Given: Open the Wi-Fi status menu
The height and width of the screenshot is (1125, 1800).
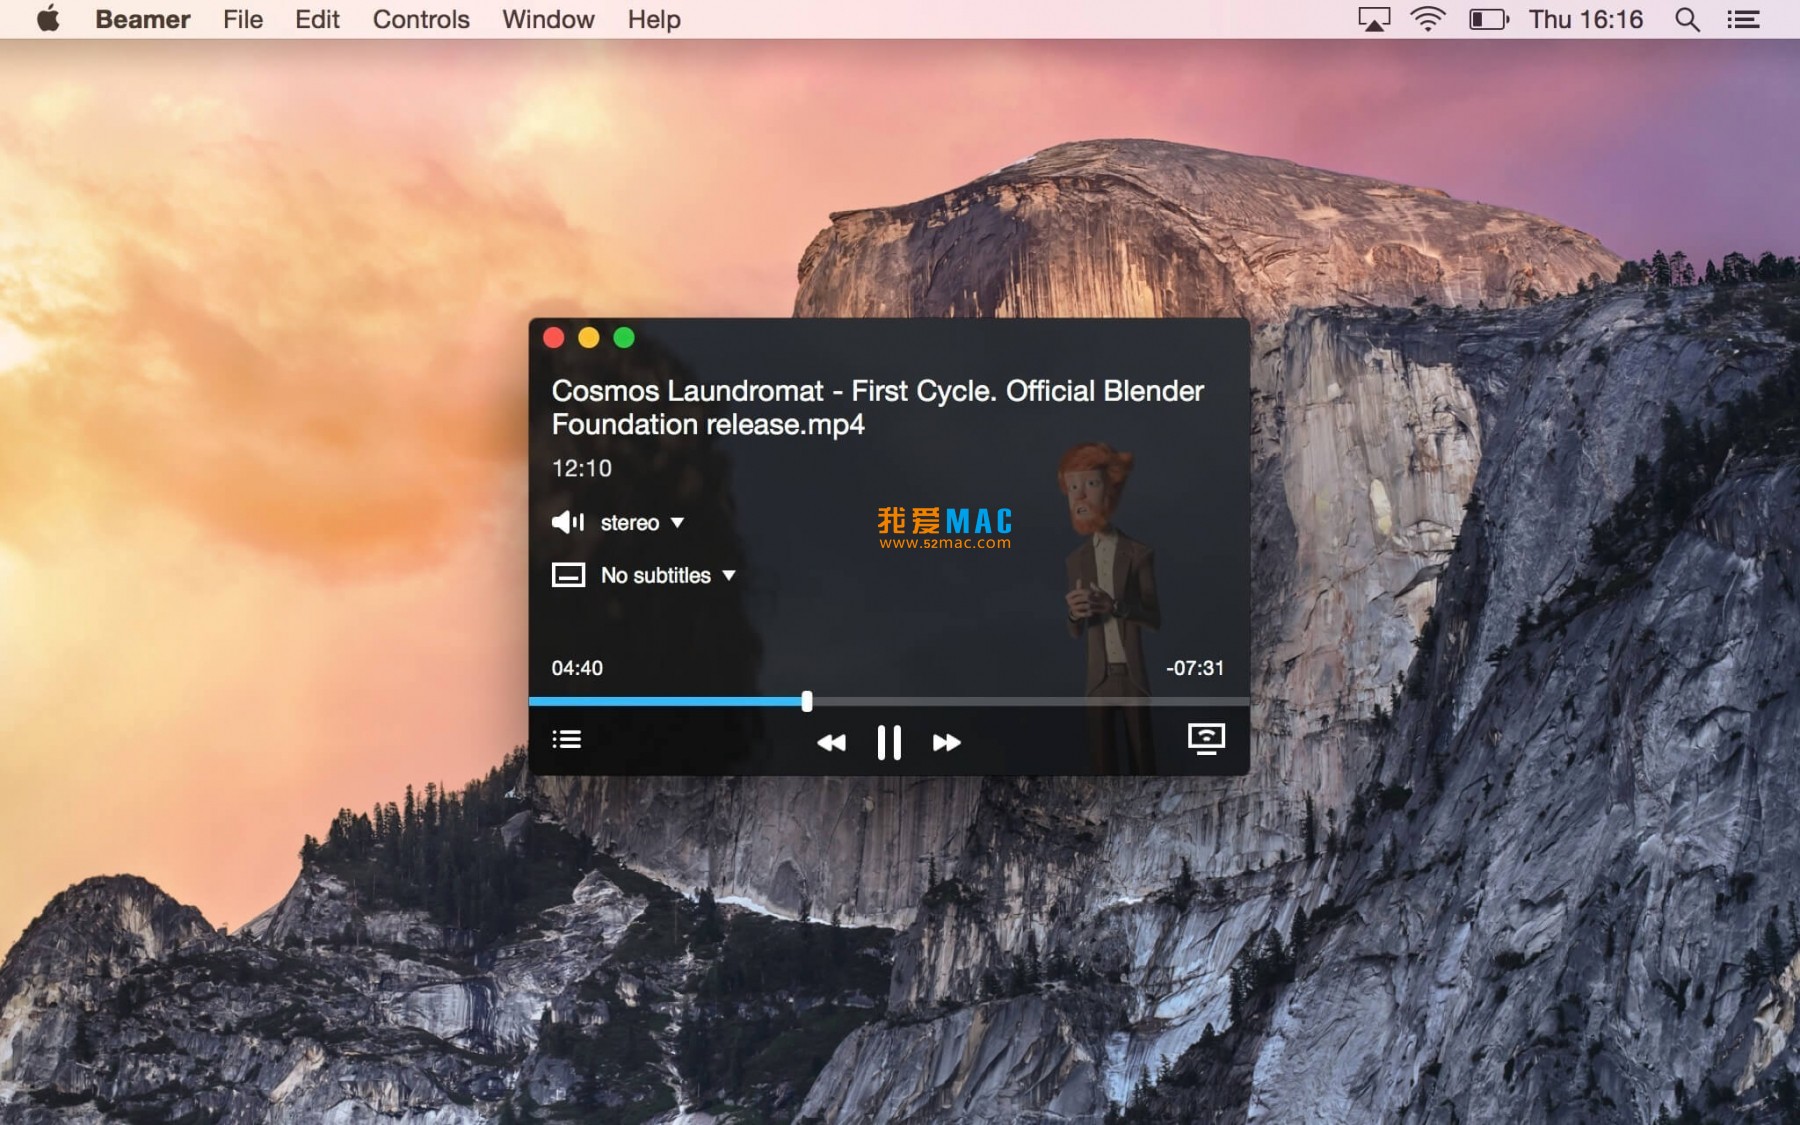Looking at the screenshot, I should point(1428,18).
